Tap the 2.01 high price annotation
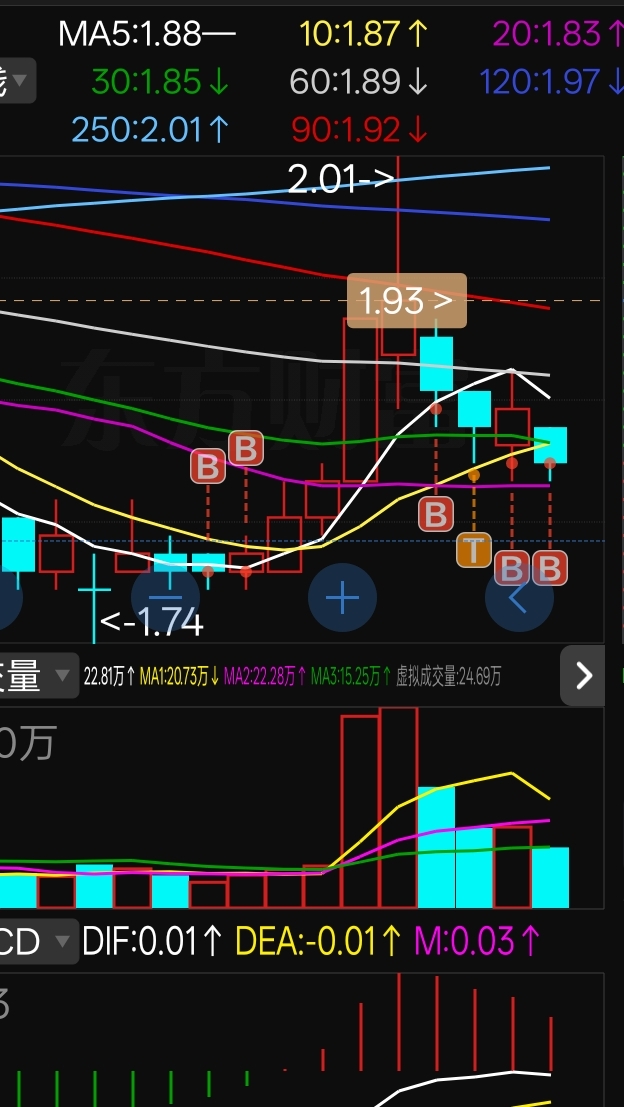Viewport: 624px width, 1107px height. (x=340, y=179)
